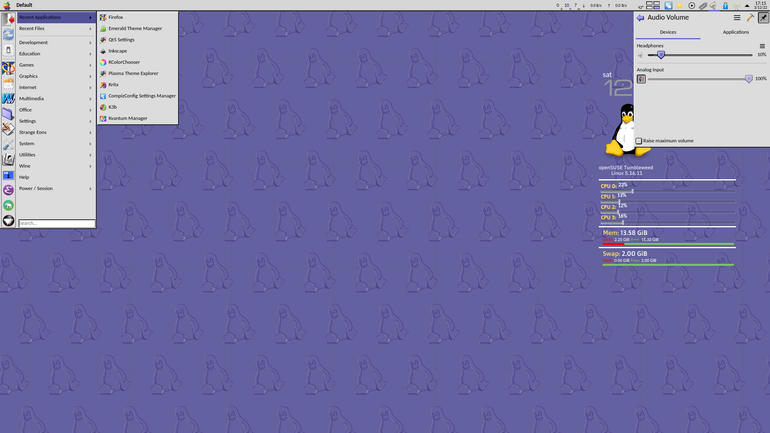Click the Headphones volume slider handle
The height and width of the screenshot is (433, 770).
pos(661,55)
